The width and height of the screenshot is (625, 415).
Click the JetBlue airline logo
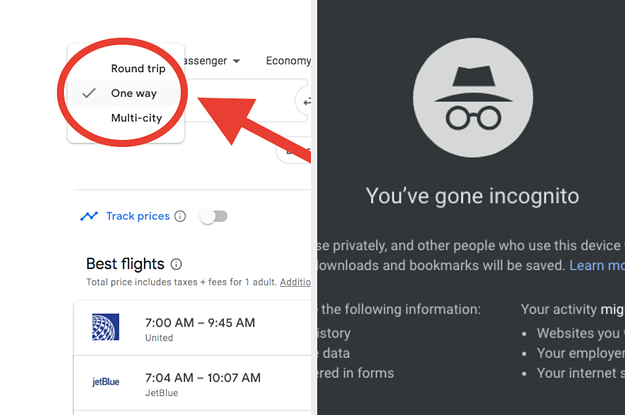(106, 382)
